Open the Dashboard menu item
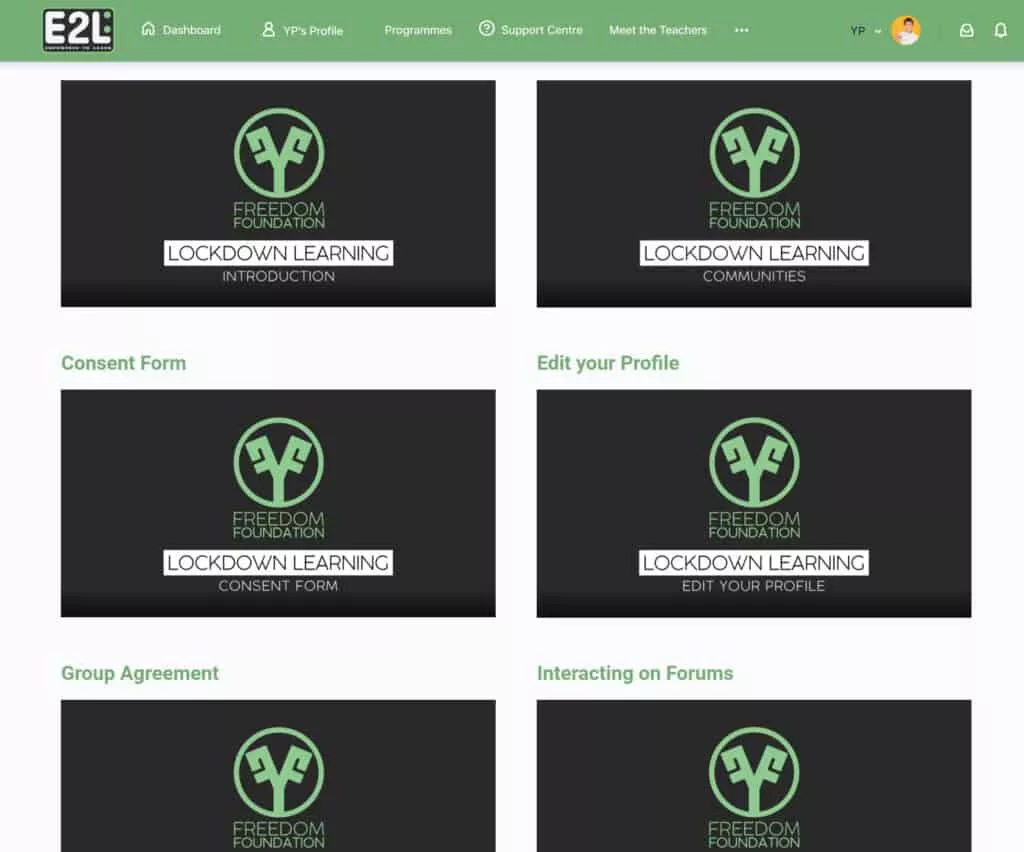The image size is (1024, 852). (191, 30)
